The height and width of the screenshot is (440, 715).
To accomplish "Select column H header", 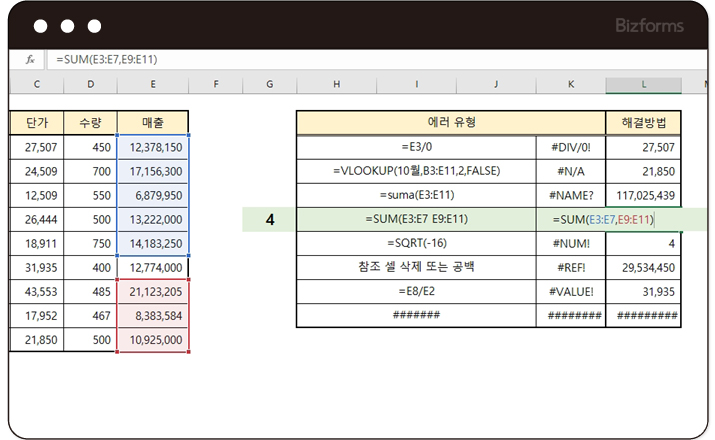I will pyautogui.click(x=337, y=84).
